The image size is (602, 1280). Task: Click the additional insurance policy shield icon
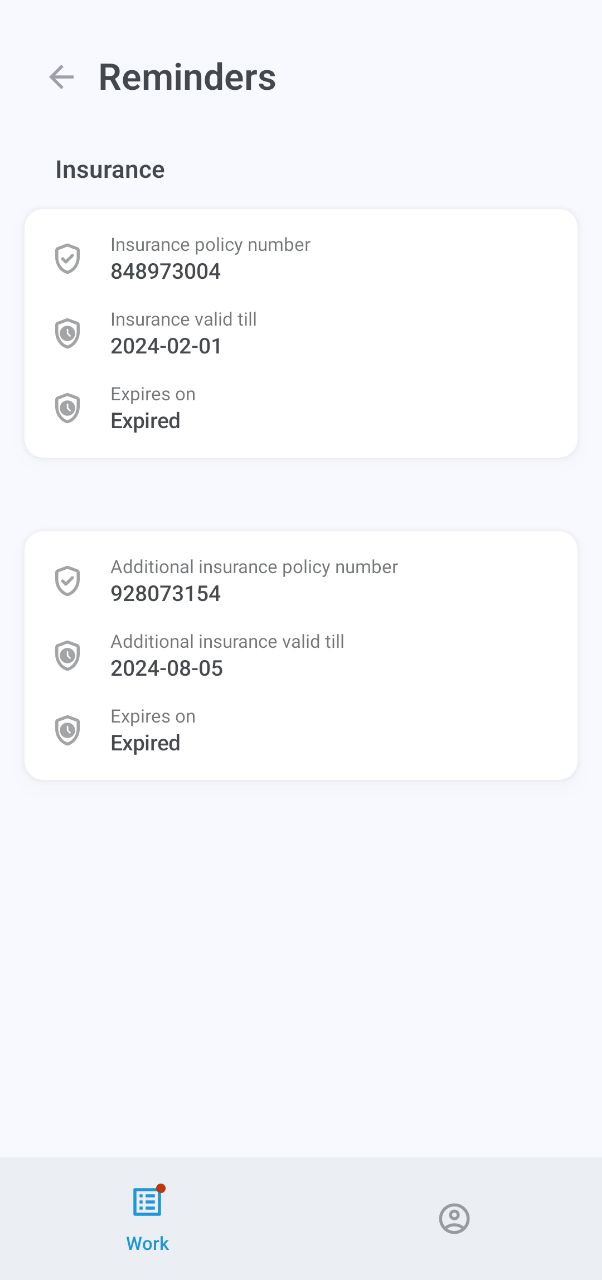coord(67,581)
